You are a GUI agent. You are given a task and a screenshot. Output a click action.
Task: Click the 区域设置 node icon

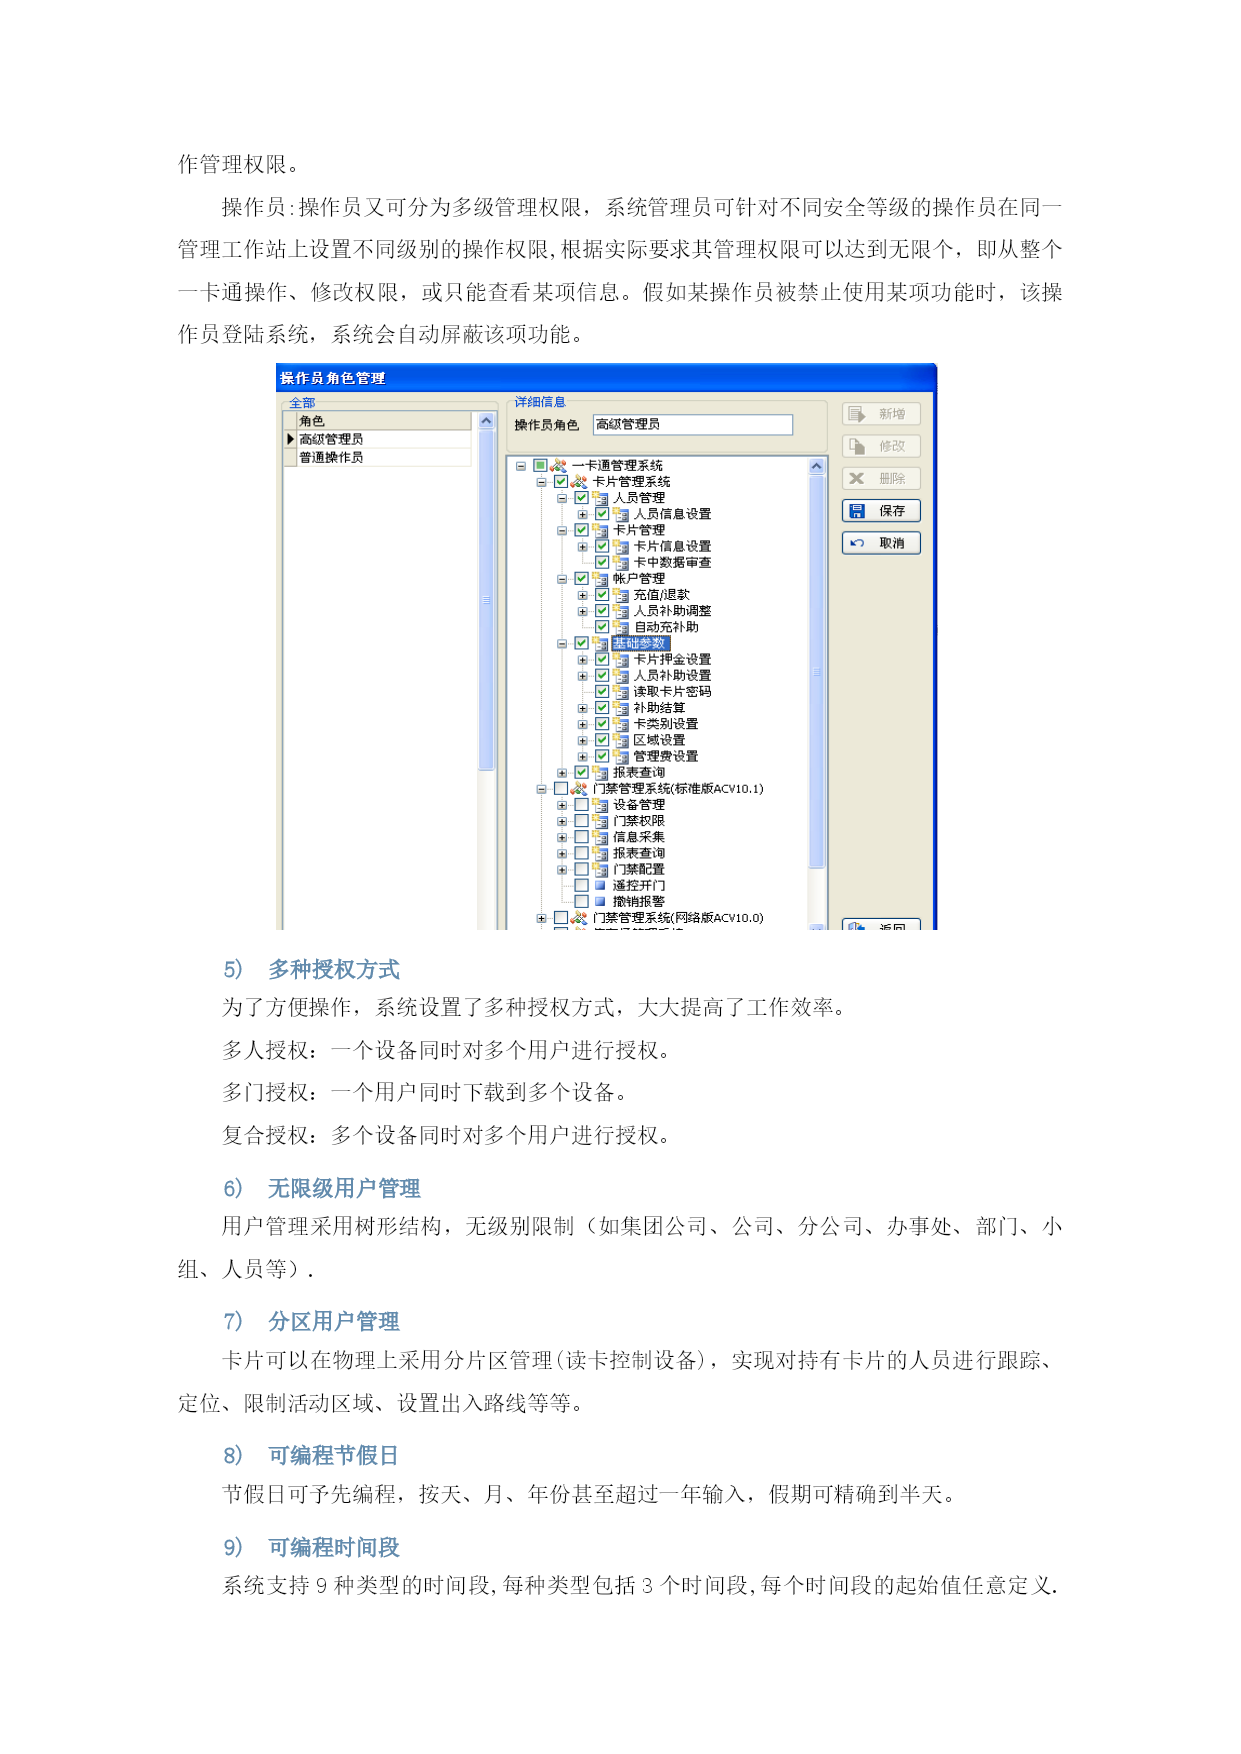point(621,740)
